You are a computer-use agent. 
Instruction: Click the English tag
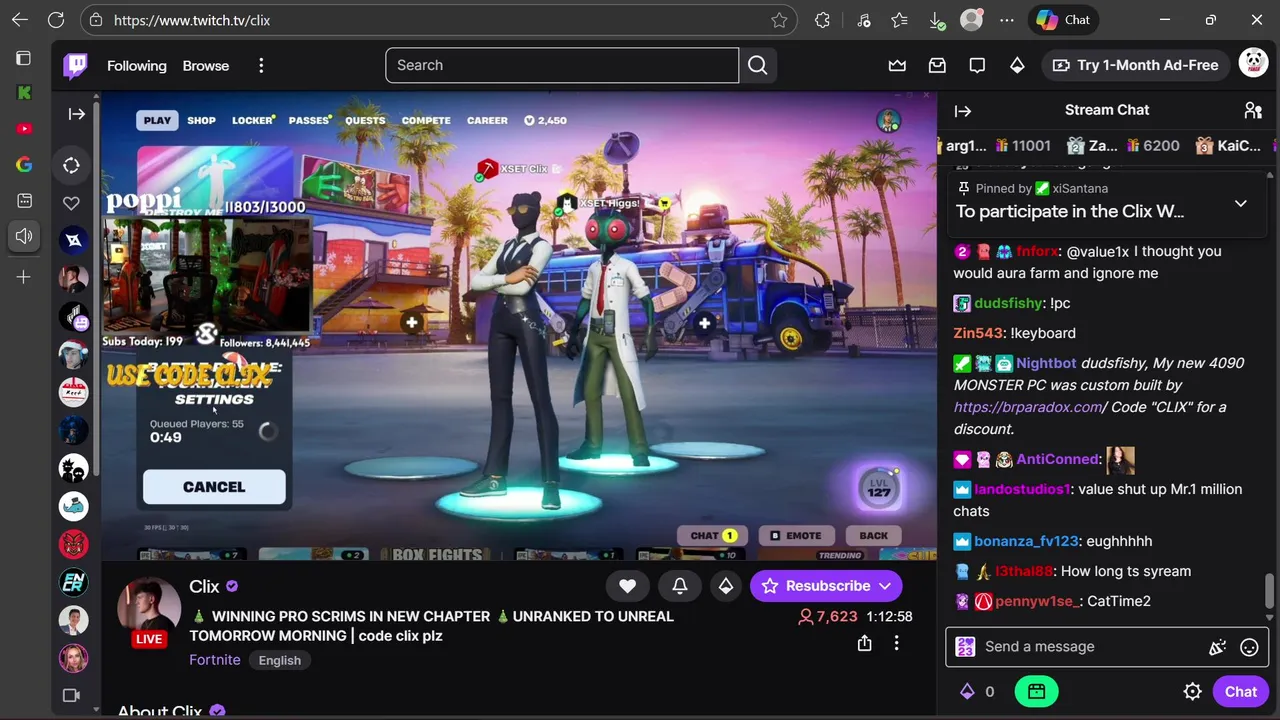280,661
